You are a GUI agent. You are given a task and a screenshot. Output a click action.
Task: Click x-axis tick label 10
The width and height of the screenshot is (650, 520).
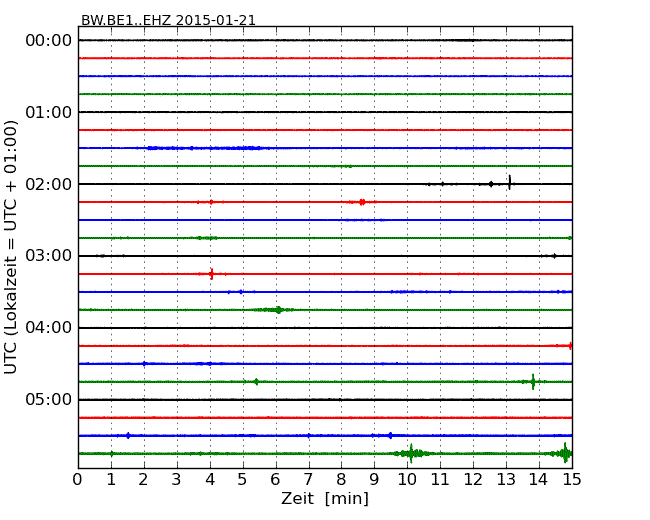(x=407, y=480)
